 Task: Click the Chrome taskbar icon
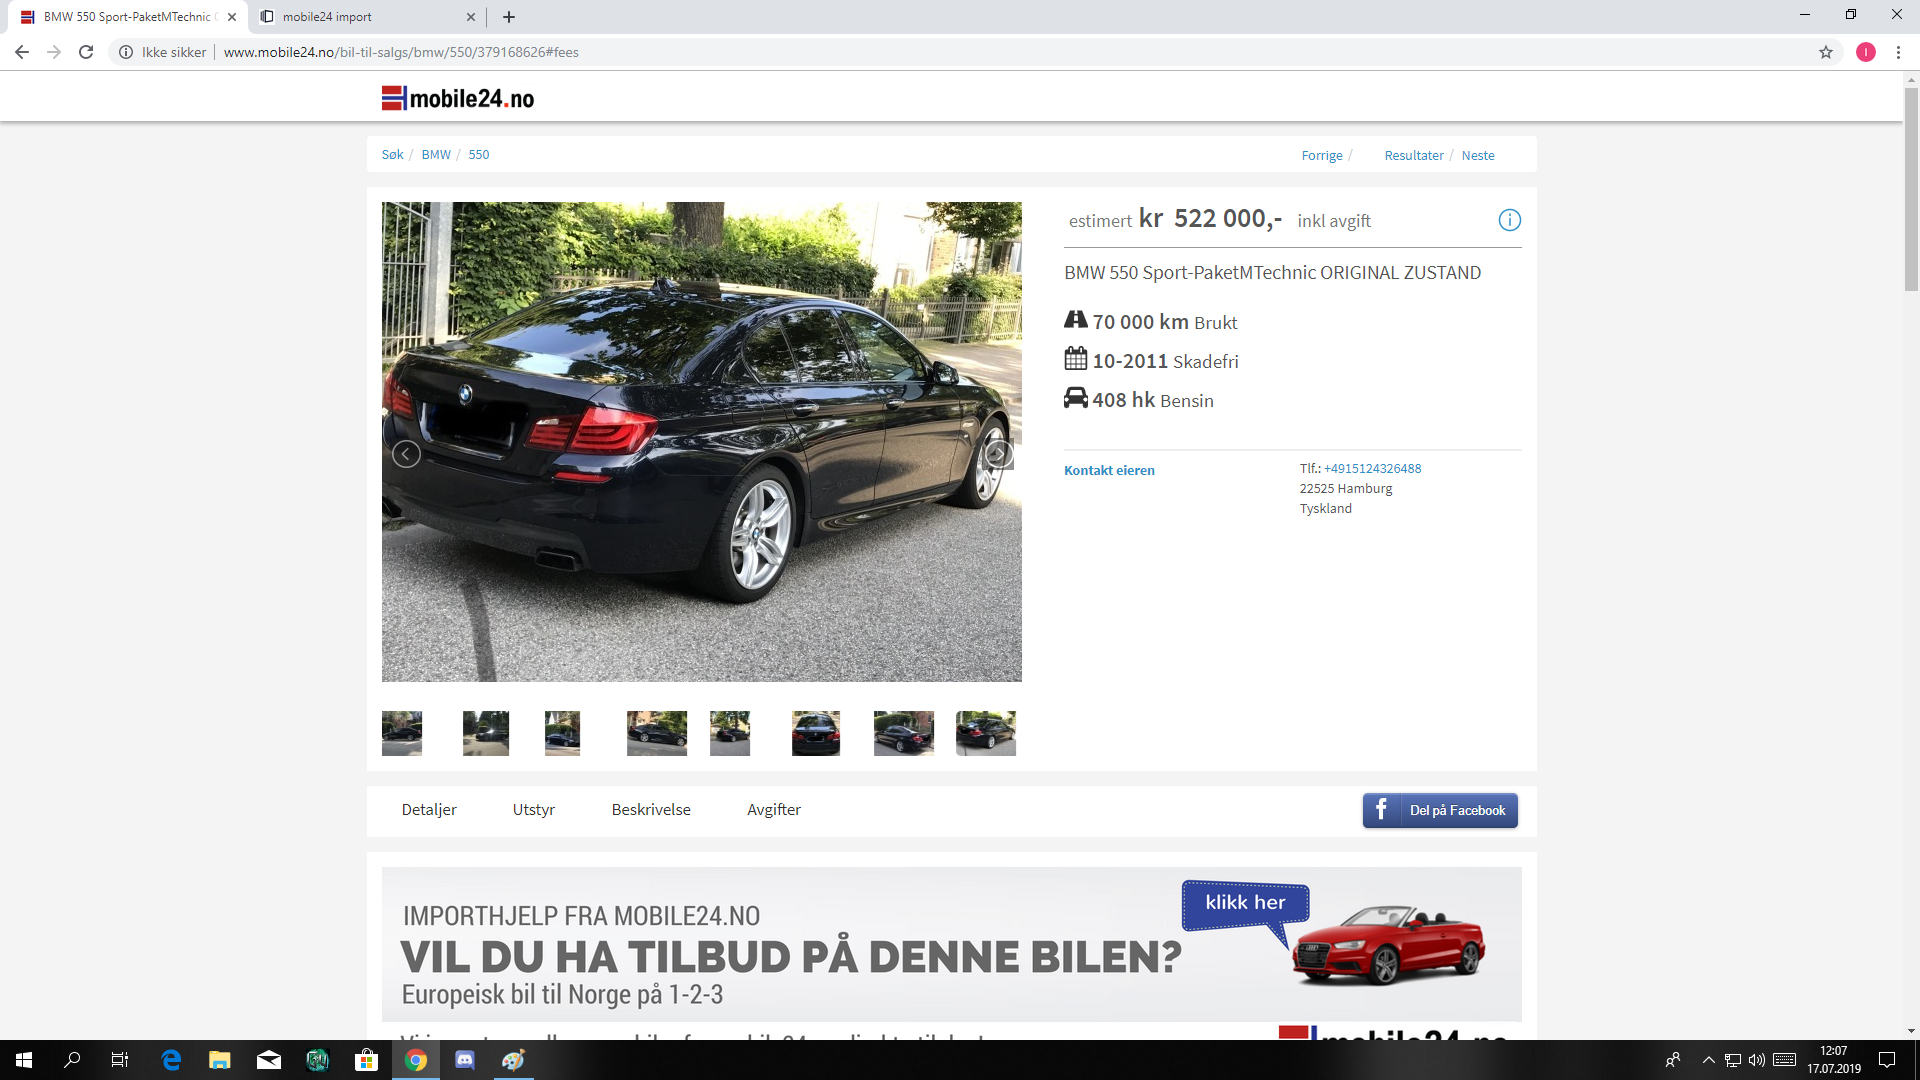(x=416, y=1060)
